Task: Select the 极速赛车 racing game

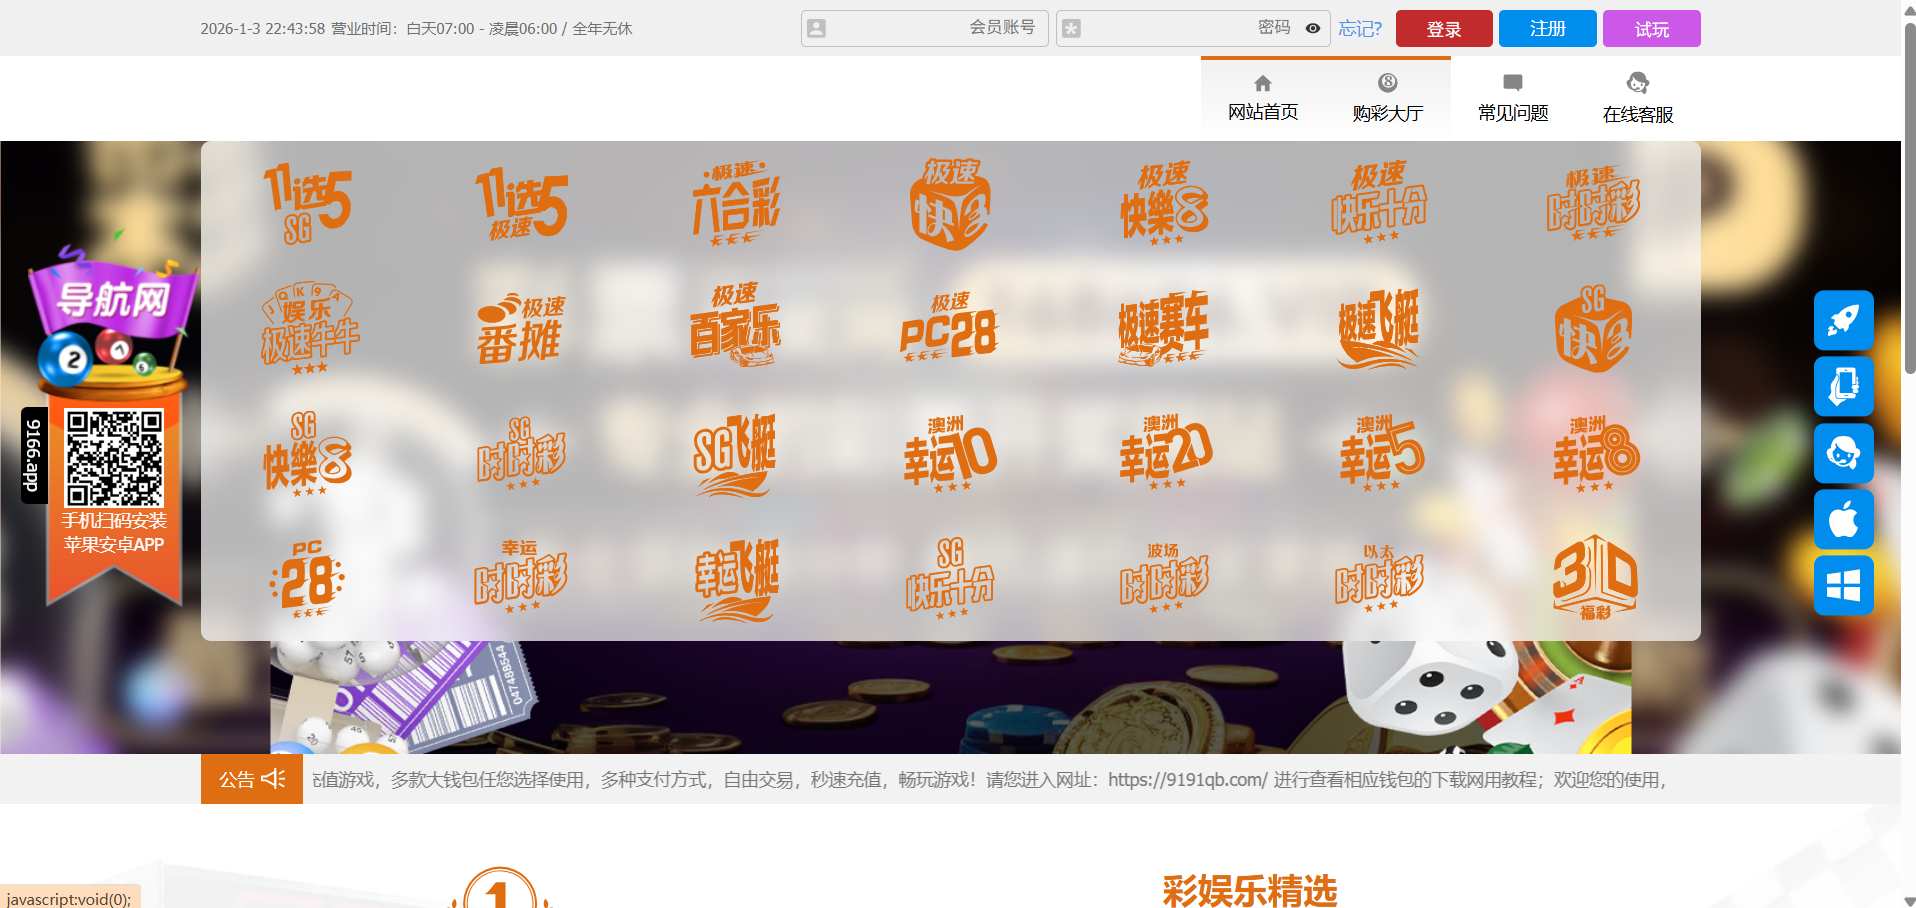Action: [x=1163, y=328]
